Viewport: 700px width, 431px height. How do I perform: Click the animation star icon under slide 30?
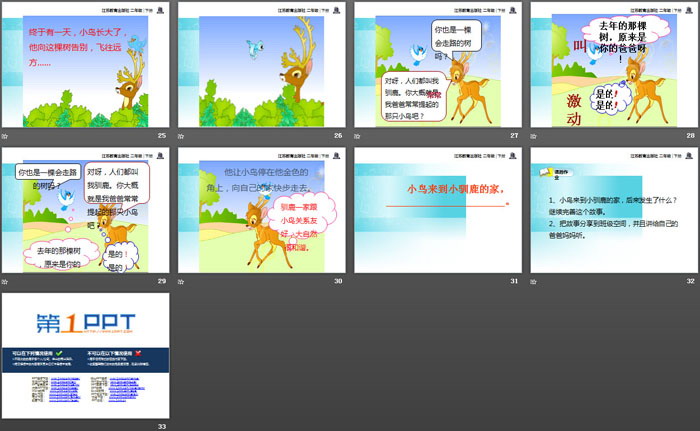click(181, 281)
